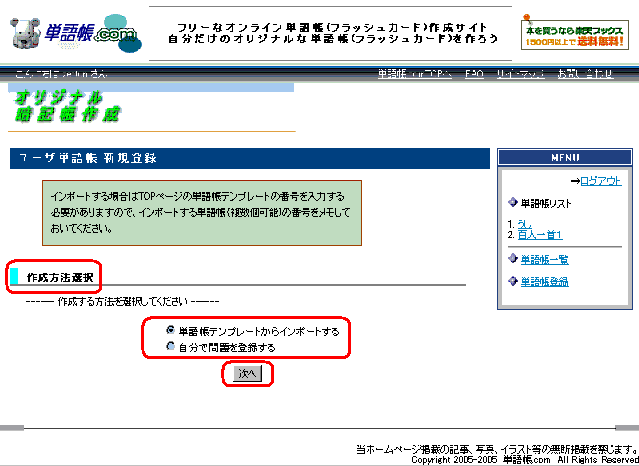Select 単語帳テンプレートからインポートする radio option
This screenshot has height=466, width=639.
(170, 330)
